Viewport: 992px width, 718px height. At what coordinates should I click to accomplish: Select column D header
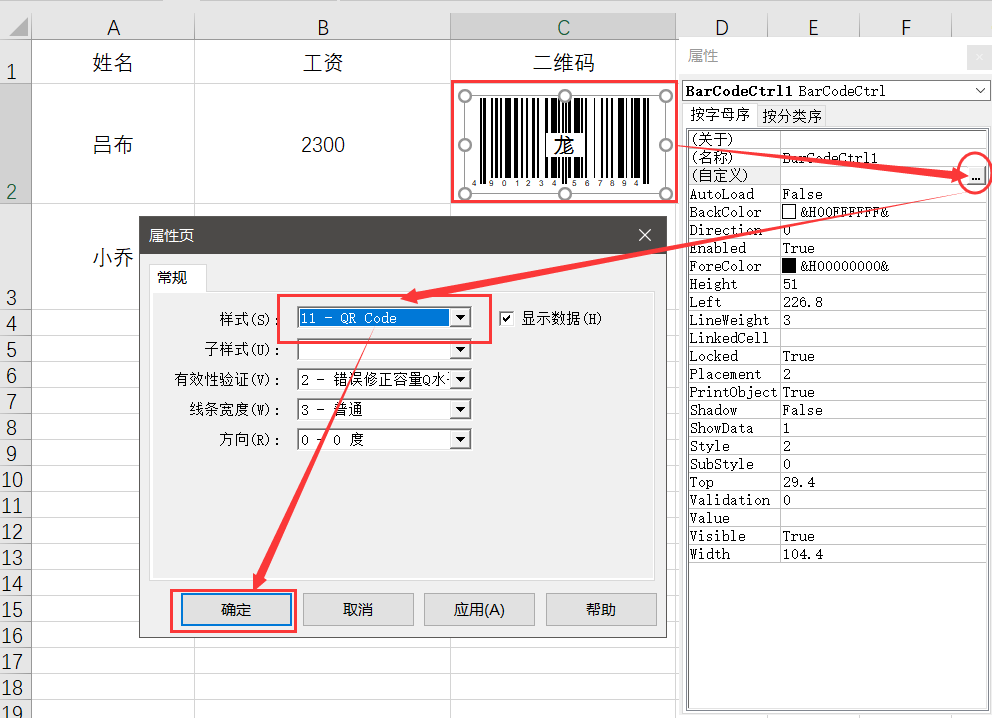click(x=722, y=27)
